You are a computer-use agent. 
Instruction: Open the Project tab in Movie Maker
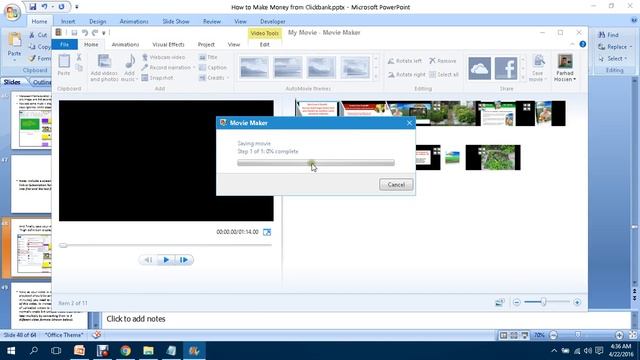[x=206, y=44]
